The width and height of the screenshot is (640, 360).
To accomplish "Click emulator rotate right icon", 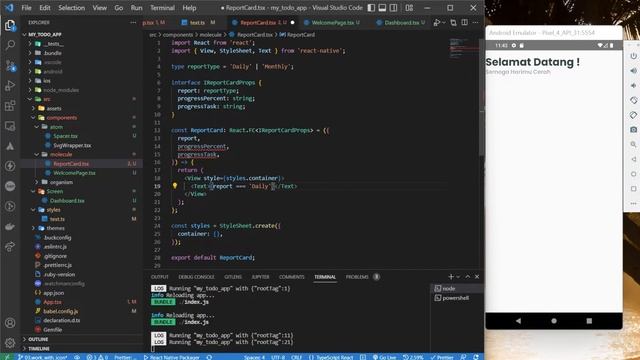I will tap(633, 115).
